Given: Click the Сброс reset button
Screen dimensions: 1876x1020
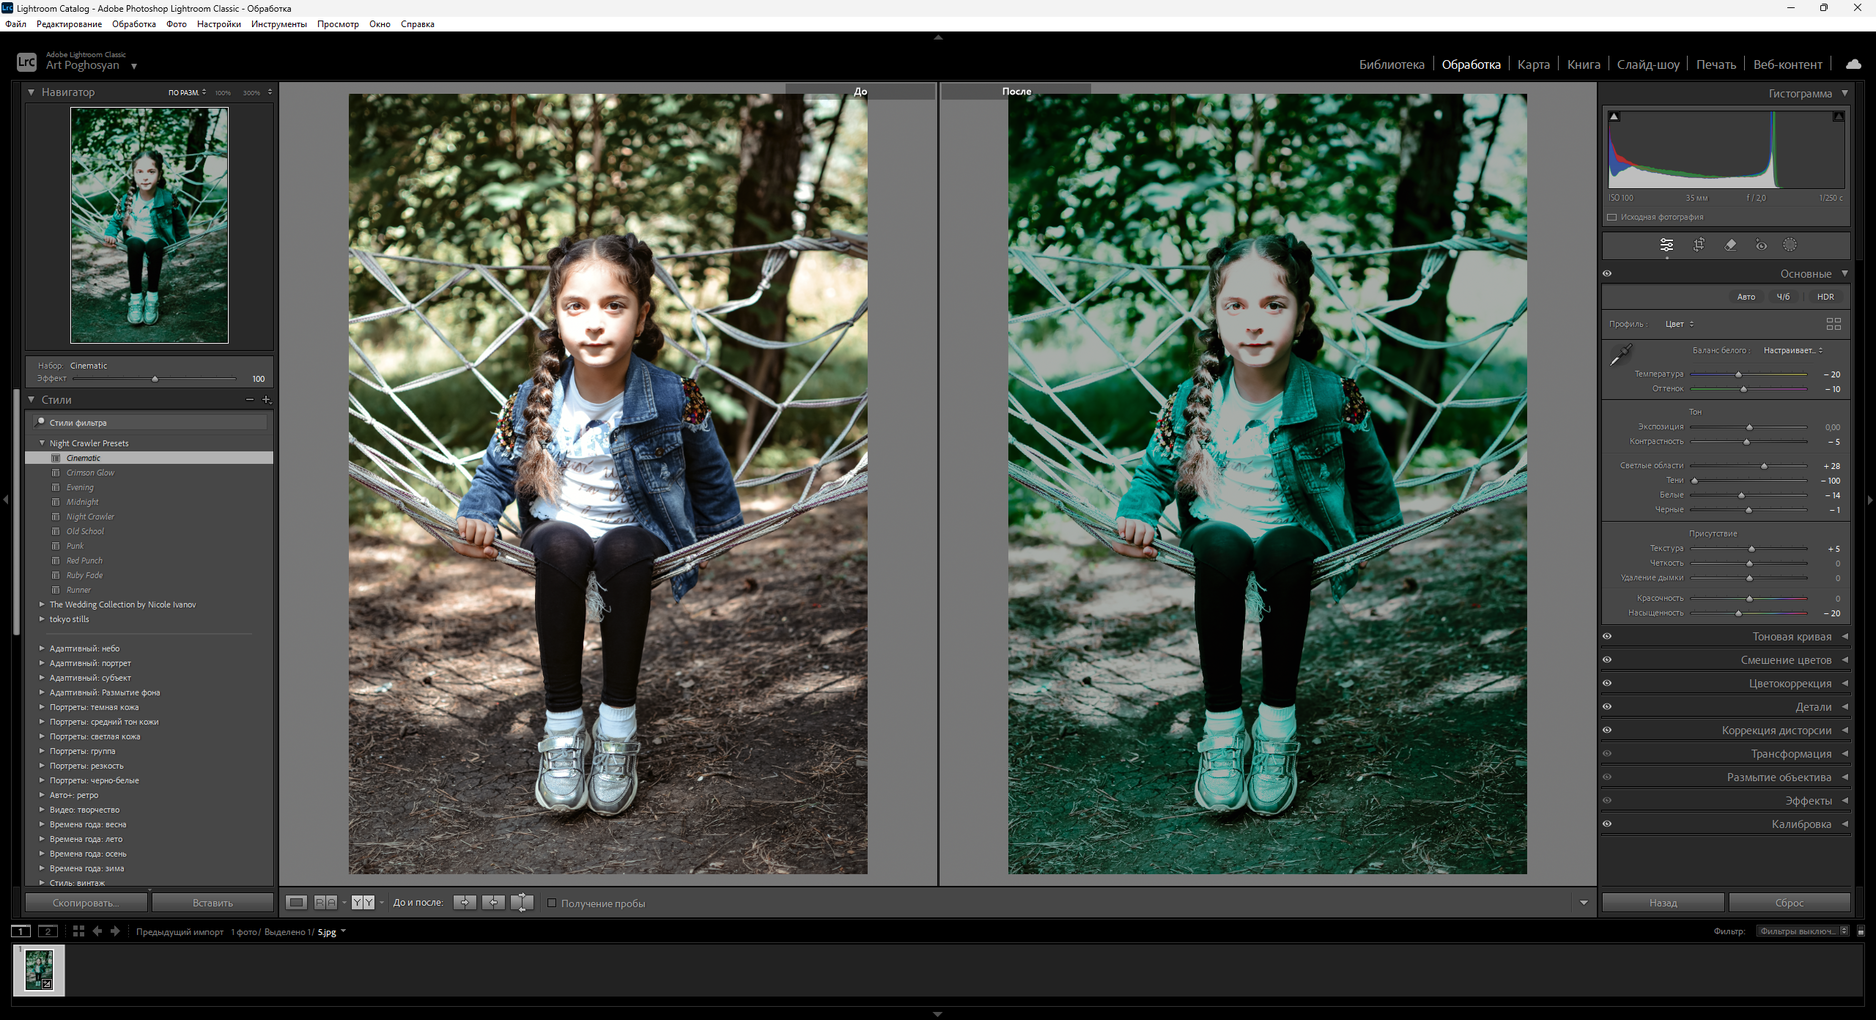Looking at the screenshot, I should 1789,903.
